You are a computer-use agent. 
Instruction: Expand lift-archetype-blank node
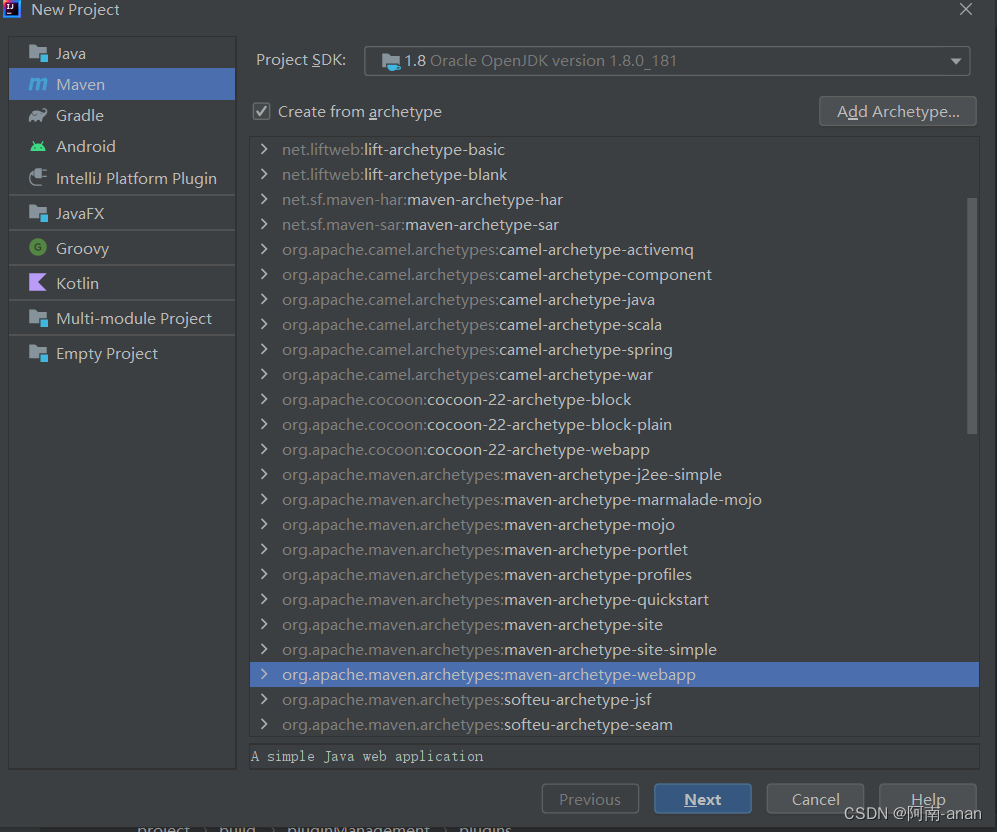click(x=264, y=174)
